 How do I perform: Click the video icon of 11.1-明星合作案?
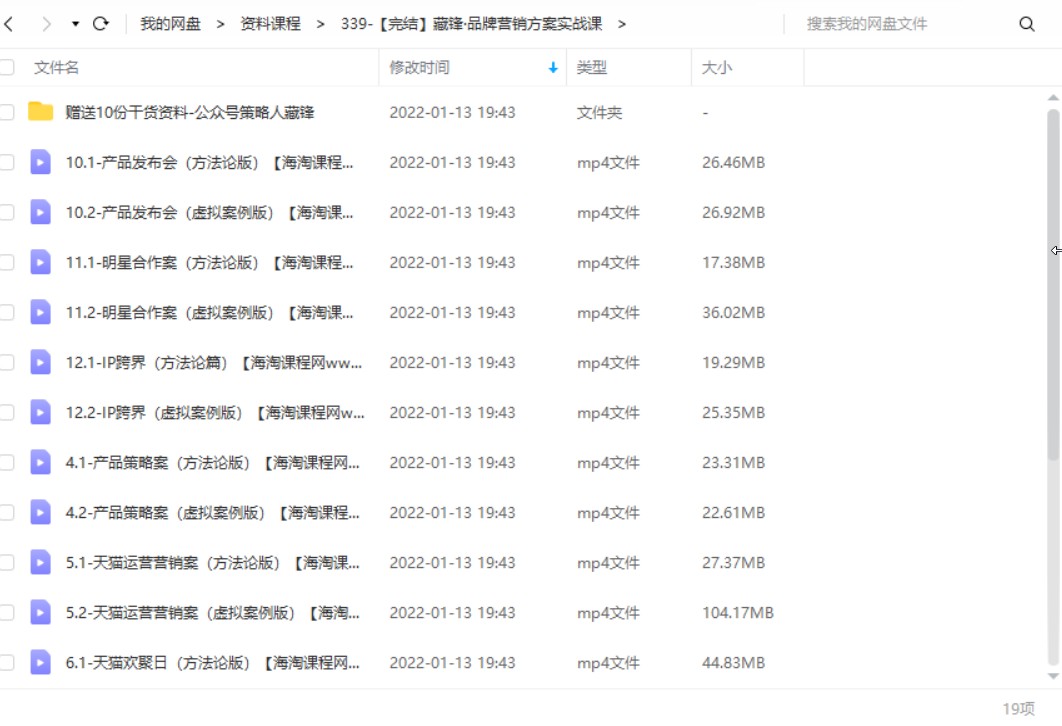(41, 263)
